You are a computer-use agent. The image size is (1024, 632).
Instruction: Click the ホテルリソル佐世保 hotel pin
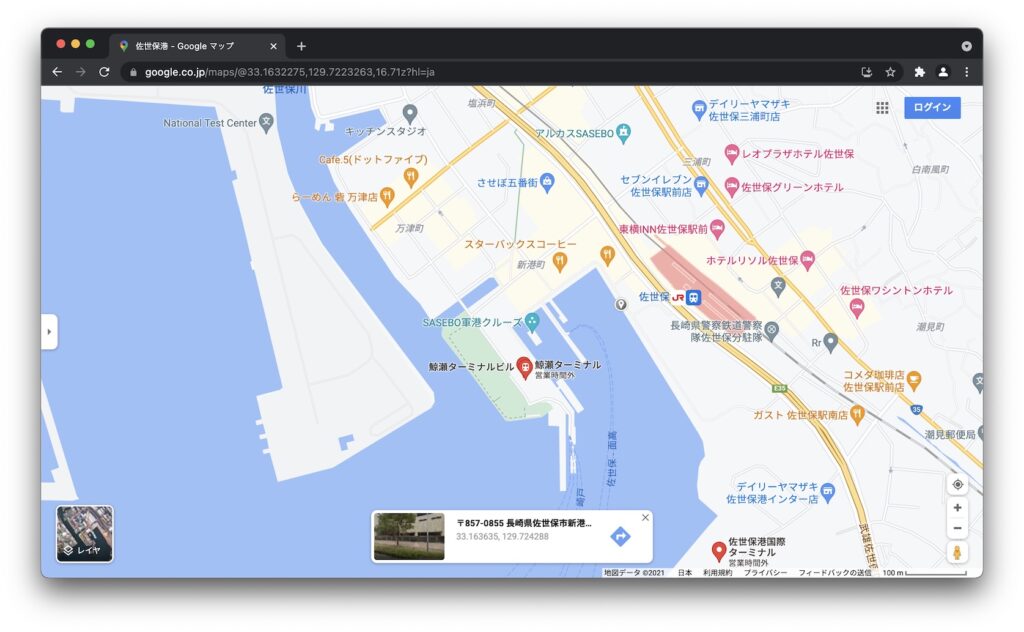pyautogui.click(x=807, y=260)
